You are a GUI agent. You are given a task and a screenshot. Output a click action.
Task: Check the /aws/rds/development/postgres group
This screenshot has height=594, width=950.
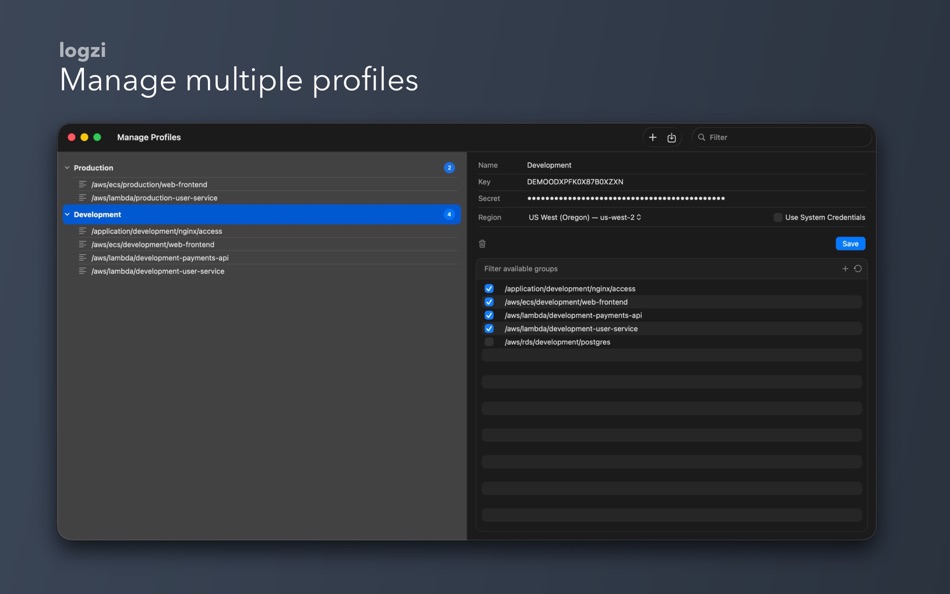(x=489, y=341)
